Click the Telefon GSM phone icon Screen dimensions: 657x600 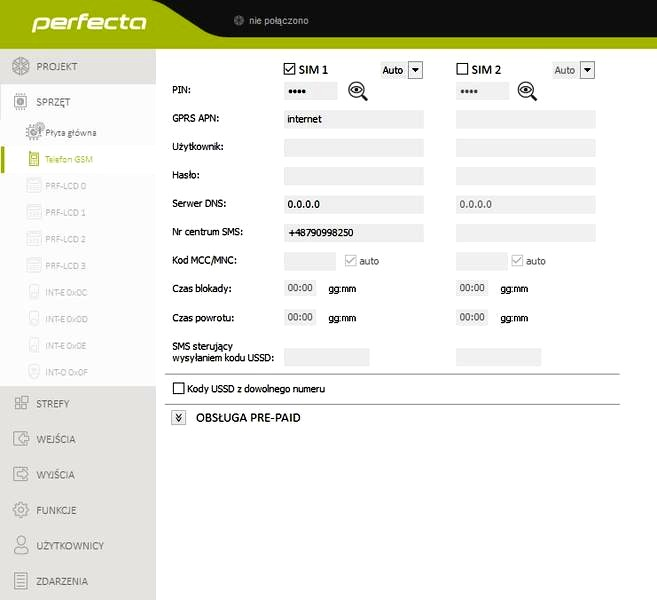coord(34,159)
